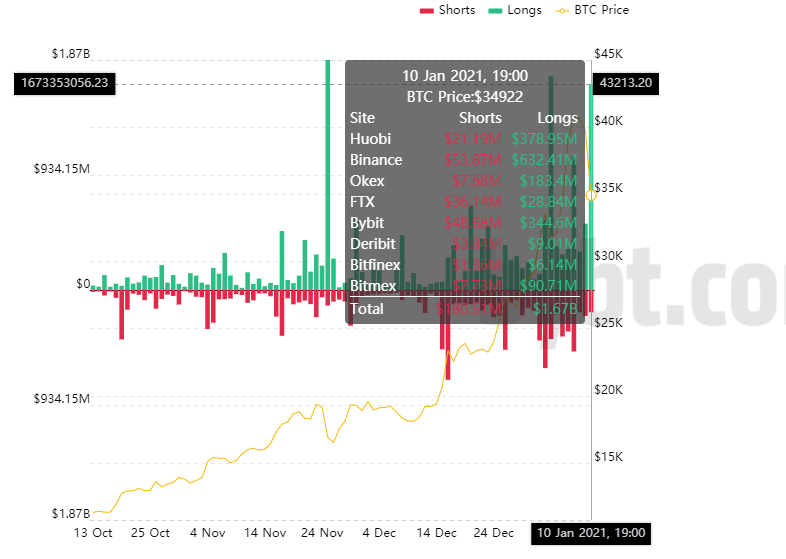Click the 14 Dec x-axis label
This screenshot has width=786, height=559.
click(x=437, y=533)
